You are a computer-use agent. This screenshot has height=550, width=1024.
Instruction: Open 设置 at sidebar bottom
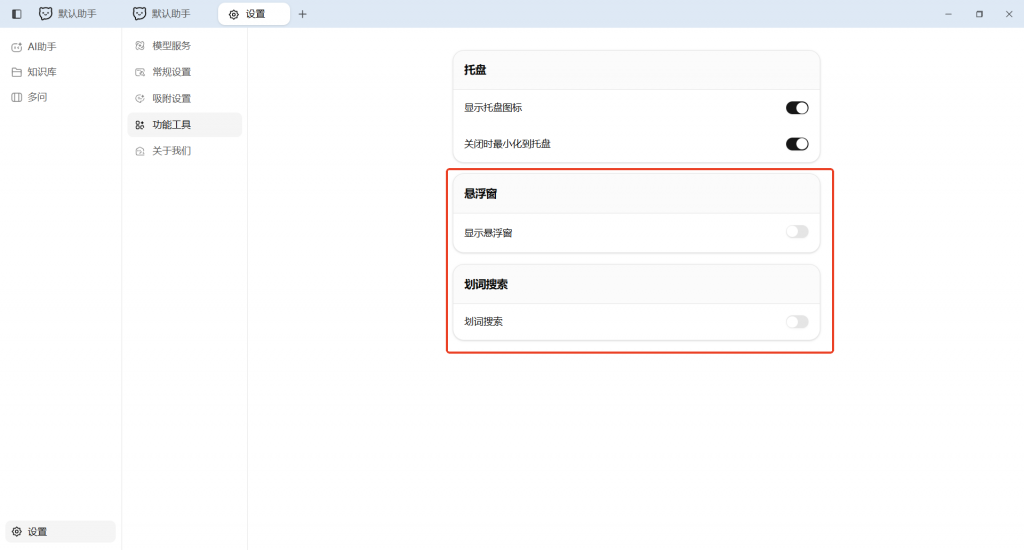pos(60,532)
